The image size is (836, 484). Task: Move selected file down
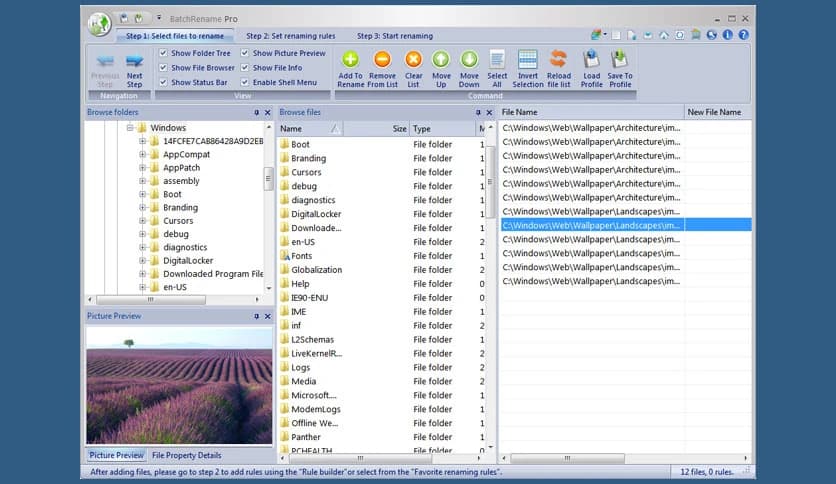[469, 69]
